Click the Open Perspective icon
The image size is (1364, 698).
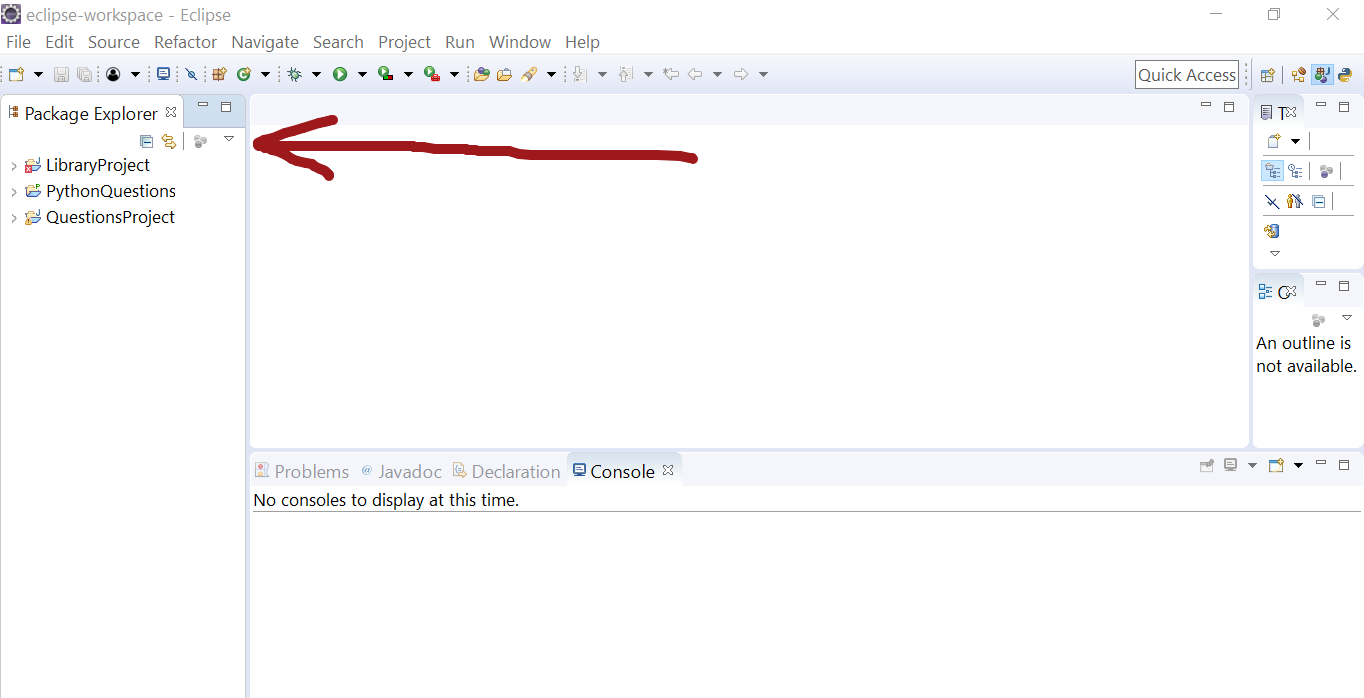pos(1268,75)
